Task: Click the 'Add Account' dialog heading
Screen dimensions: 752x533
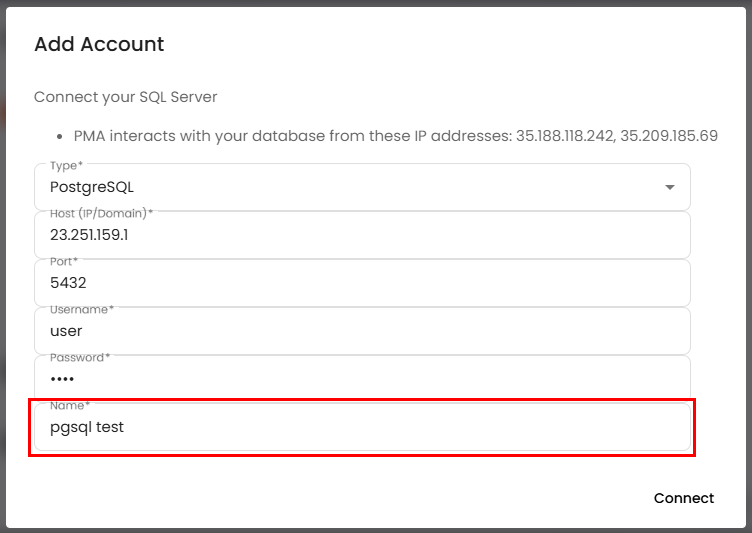Action: pyautogui.click(x=99, y=44)
